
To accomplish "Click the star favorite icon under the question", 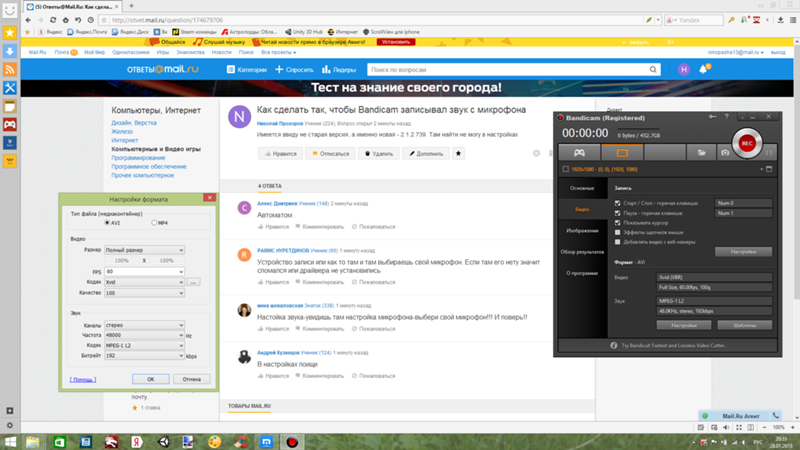I will click(x=458, y=154).
